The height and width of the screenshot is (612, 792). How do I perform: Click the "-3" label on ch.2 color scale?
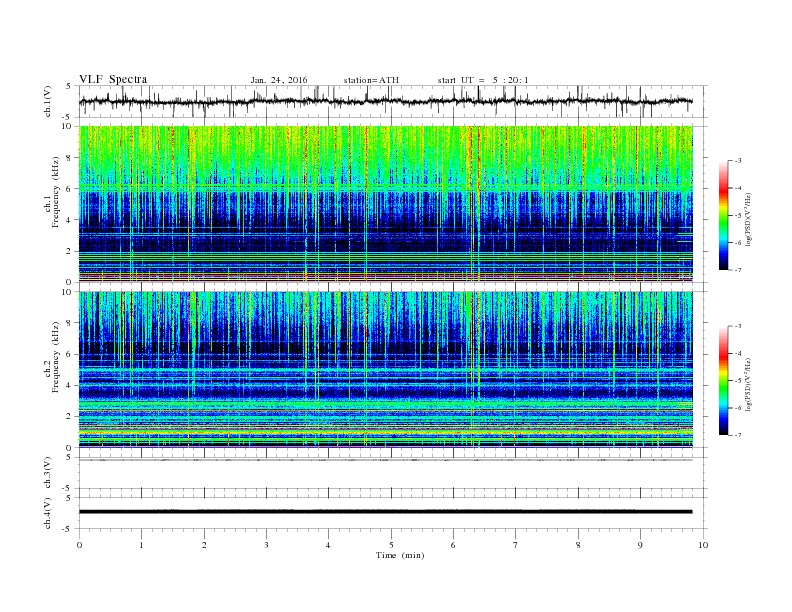(x=738, y=326)
